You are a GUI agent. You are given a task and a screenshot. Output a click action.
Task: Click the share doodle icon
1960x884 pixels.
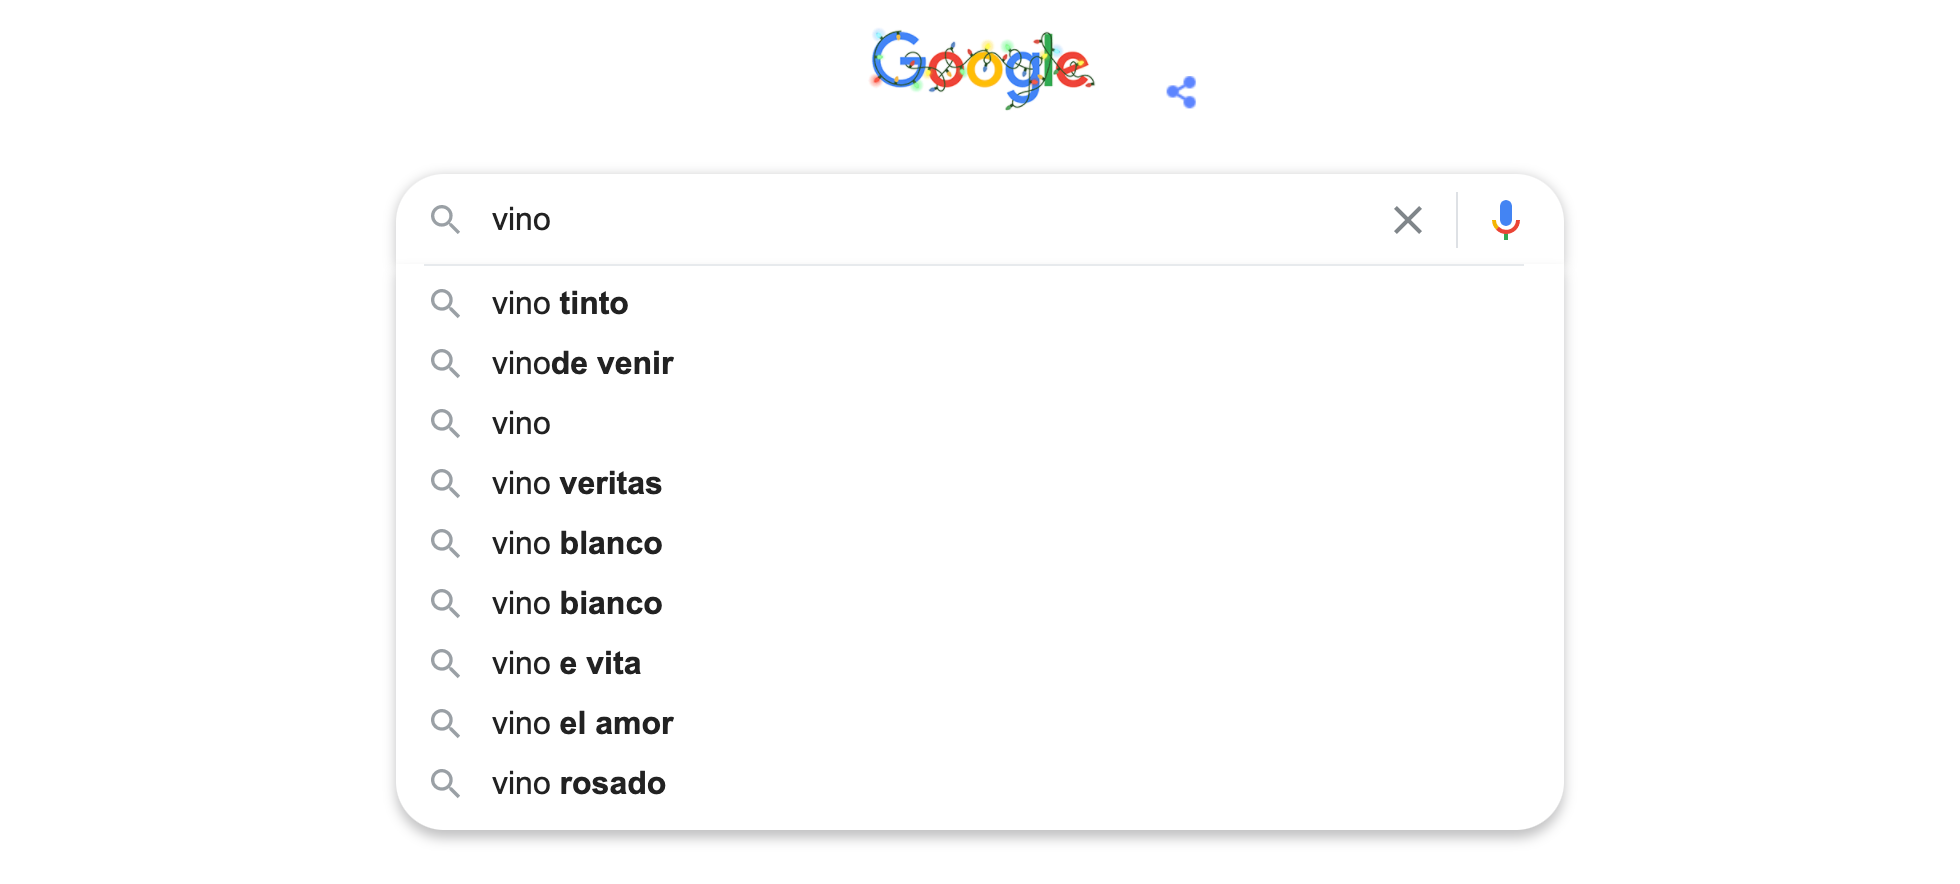click(1181, 92)
